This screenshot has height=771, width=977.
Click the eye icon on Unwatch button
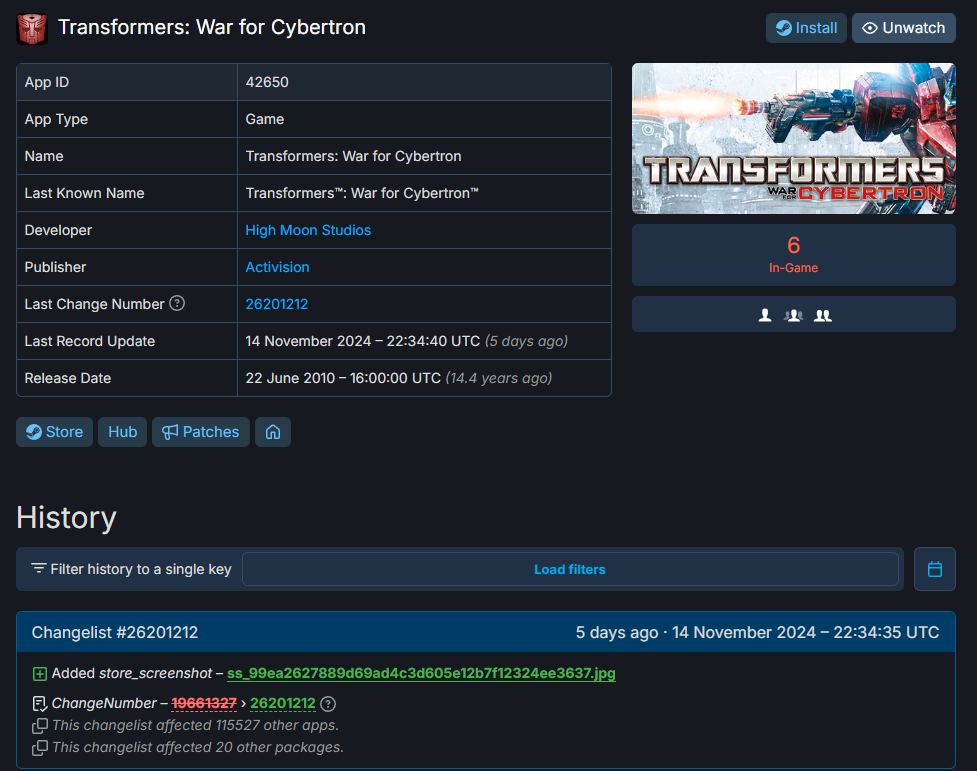[x=870, y=28]
